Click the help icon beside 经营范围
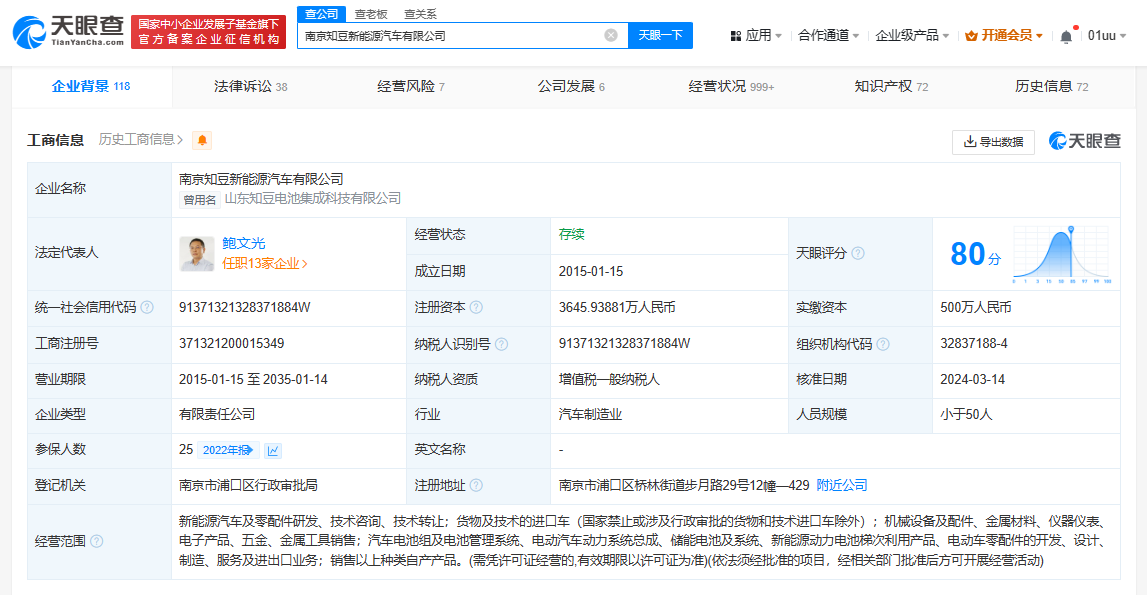Viewport: 1147px width, 595px height. [96, 541]
